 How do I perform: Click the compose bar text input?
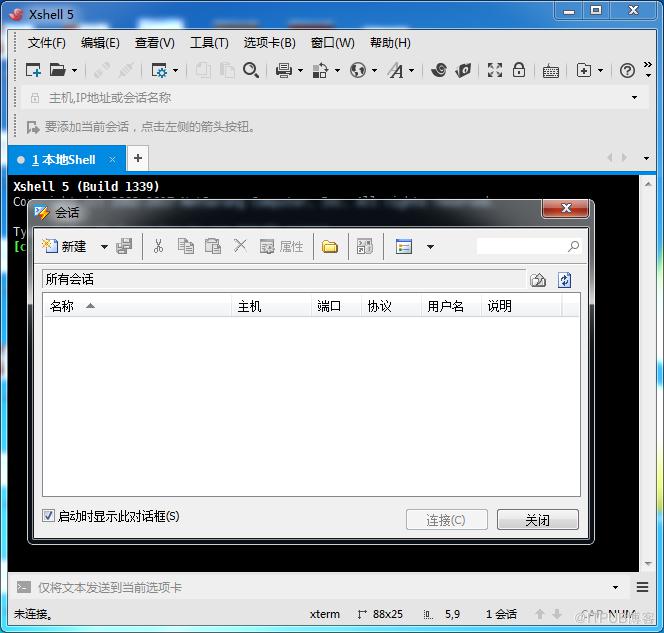click(x=322, y=587)
